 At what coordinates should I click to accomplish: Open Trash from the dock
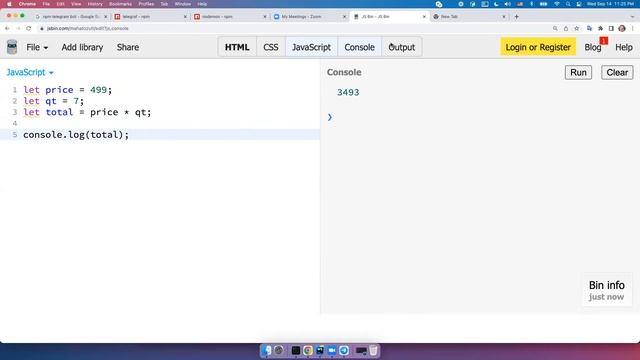373,350
